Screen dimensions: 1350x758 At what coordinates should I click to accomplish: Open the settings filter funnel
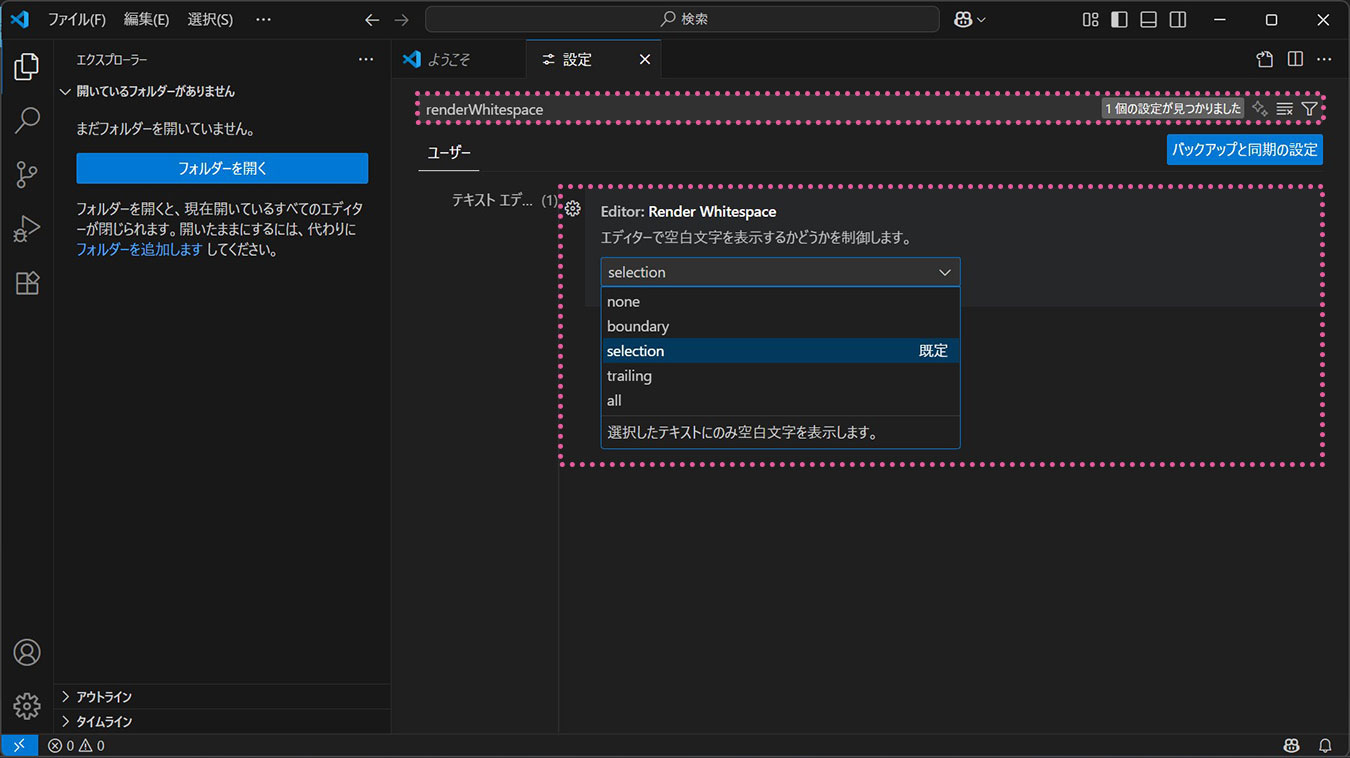pyautogui.click(x=1309, y=108)
